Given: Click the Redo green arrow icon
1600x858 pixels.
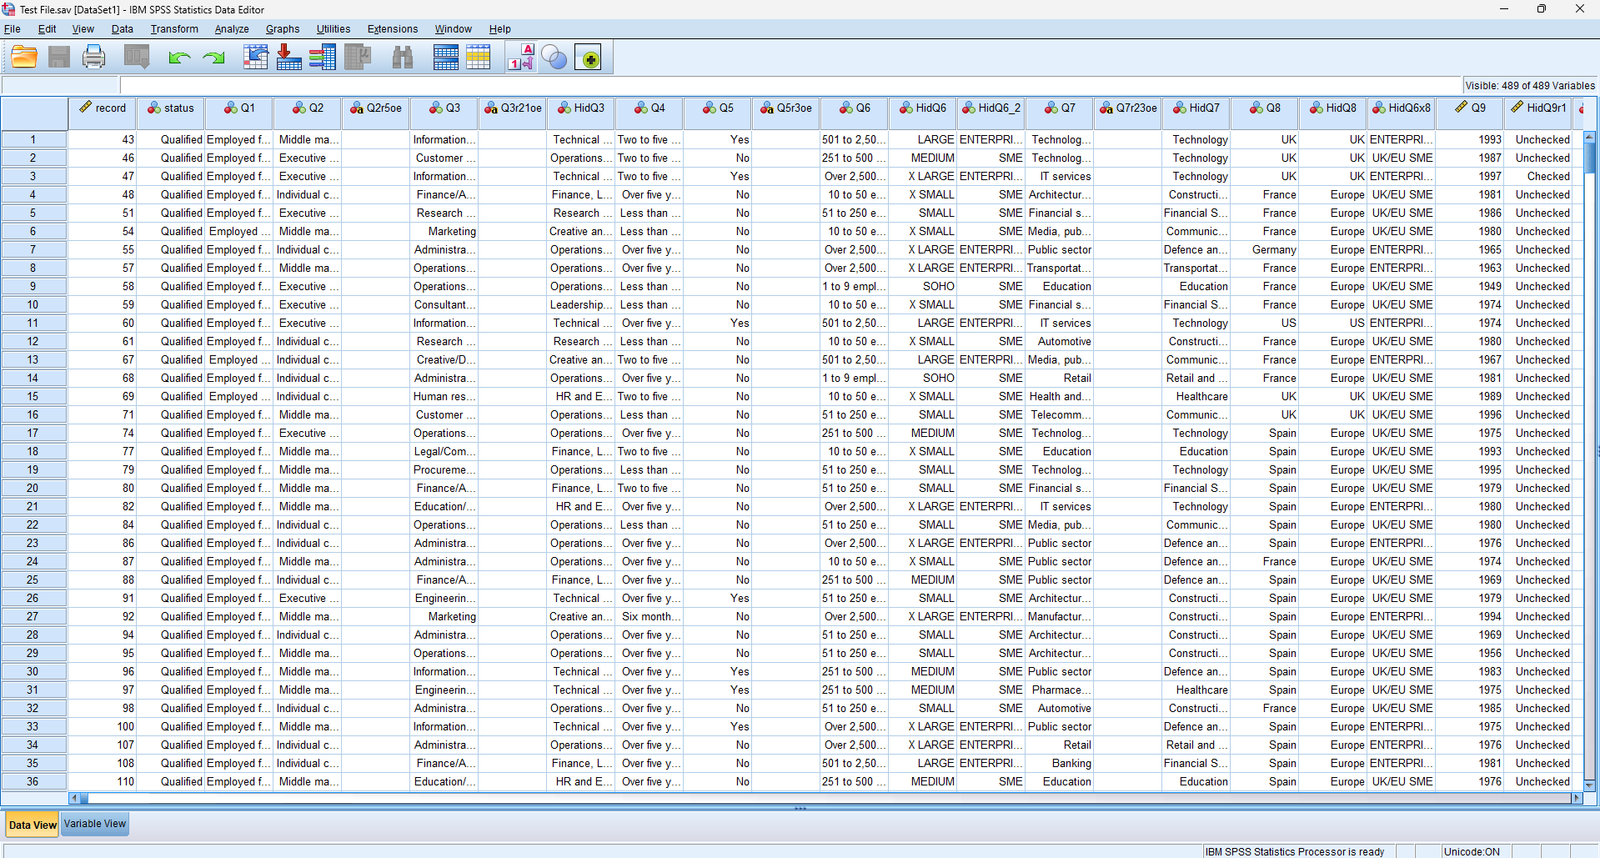Looking at the screenshot, I should pos(214,58).
